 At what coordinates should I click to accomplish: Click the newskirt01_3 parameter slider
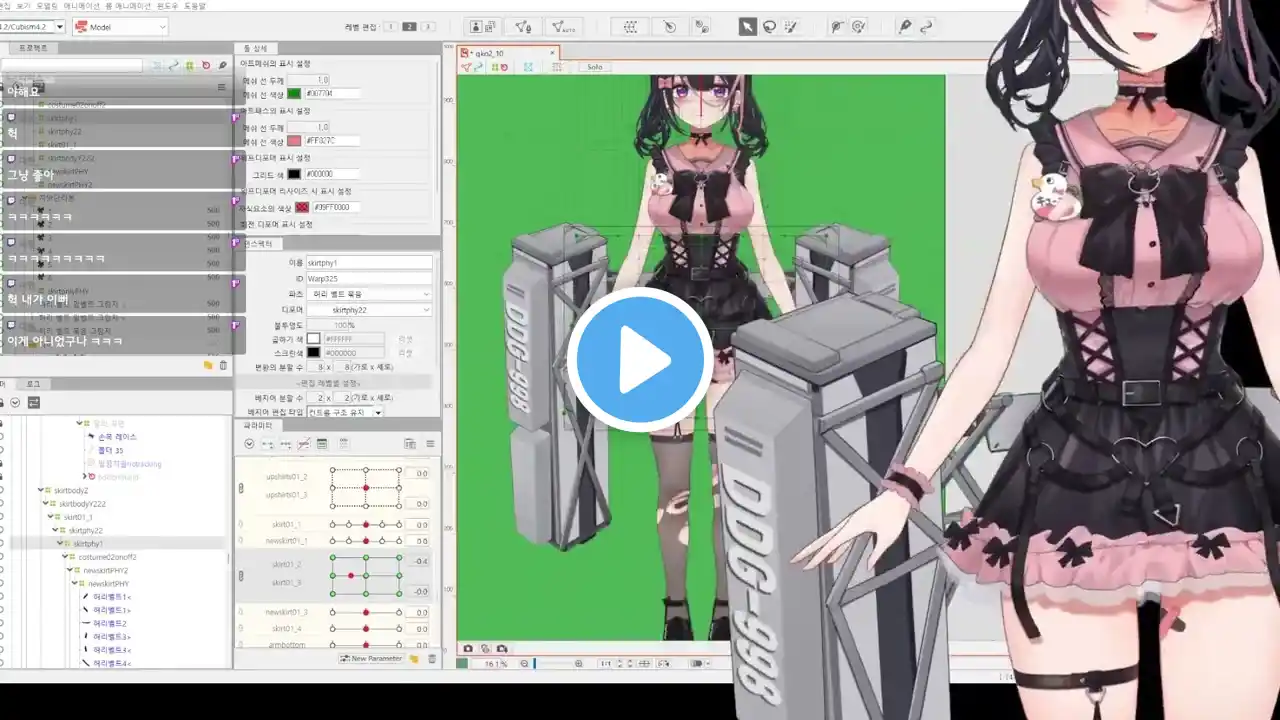[365, 611]
